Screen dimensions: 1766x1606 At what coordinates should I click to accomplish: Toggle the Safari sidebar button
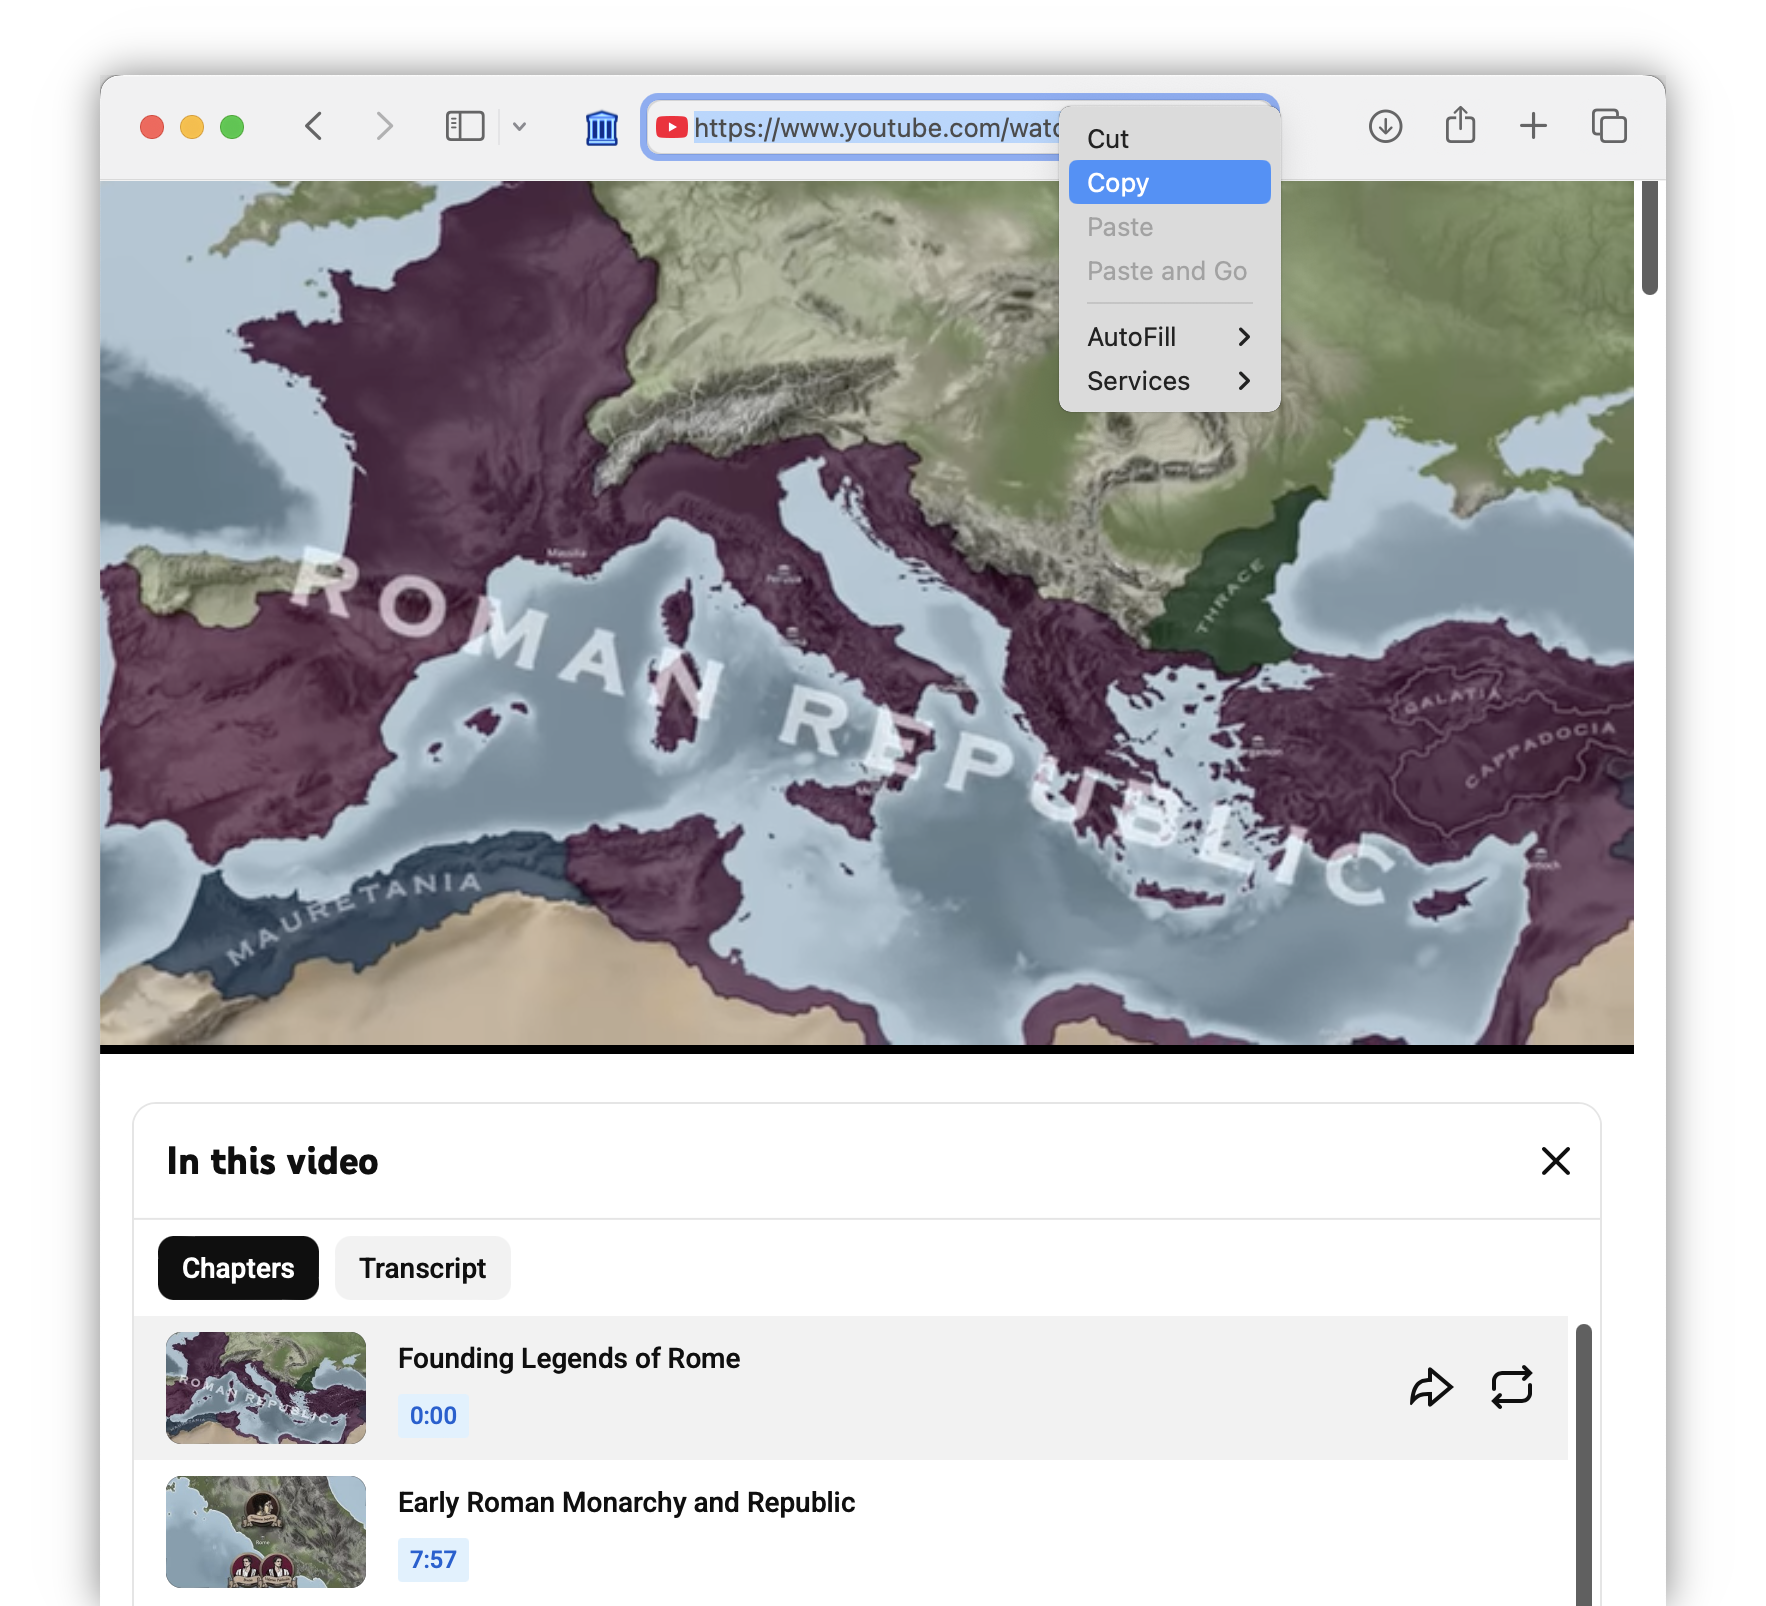465,127
